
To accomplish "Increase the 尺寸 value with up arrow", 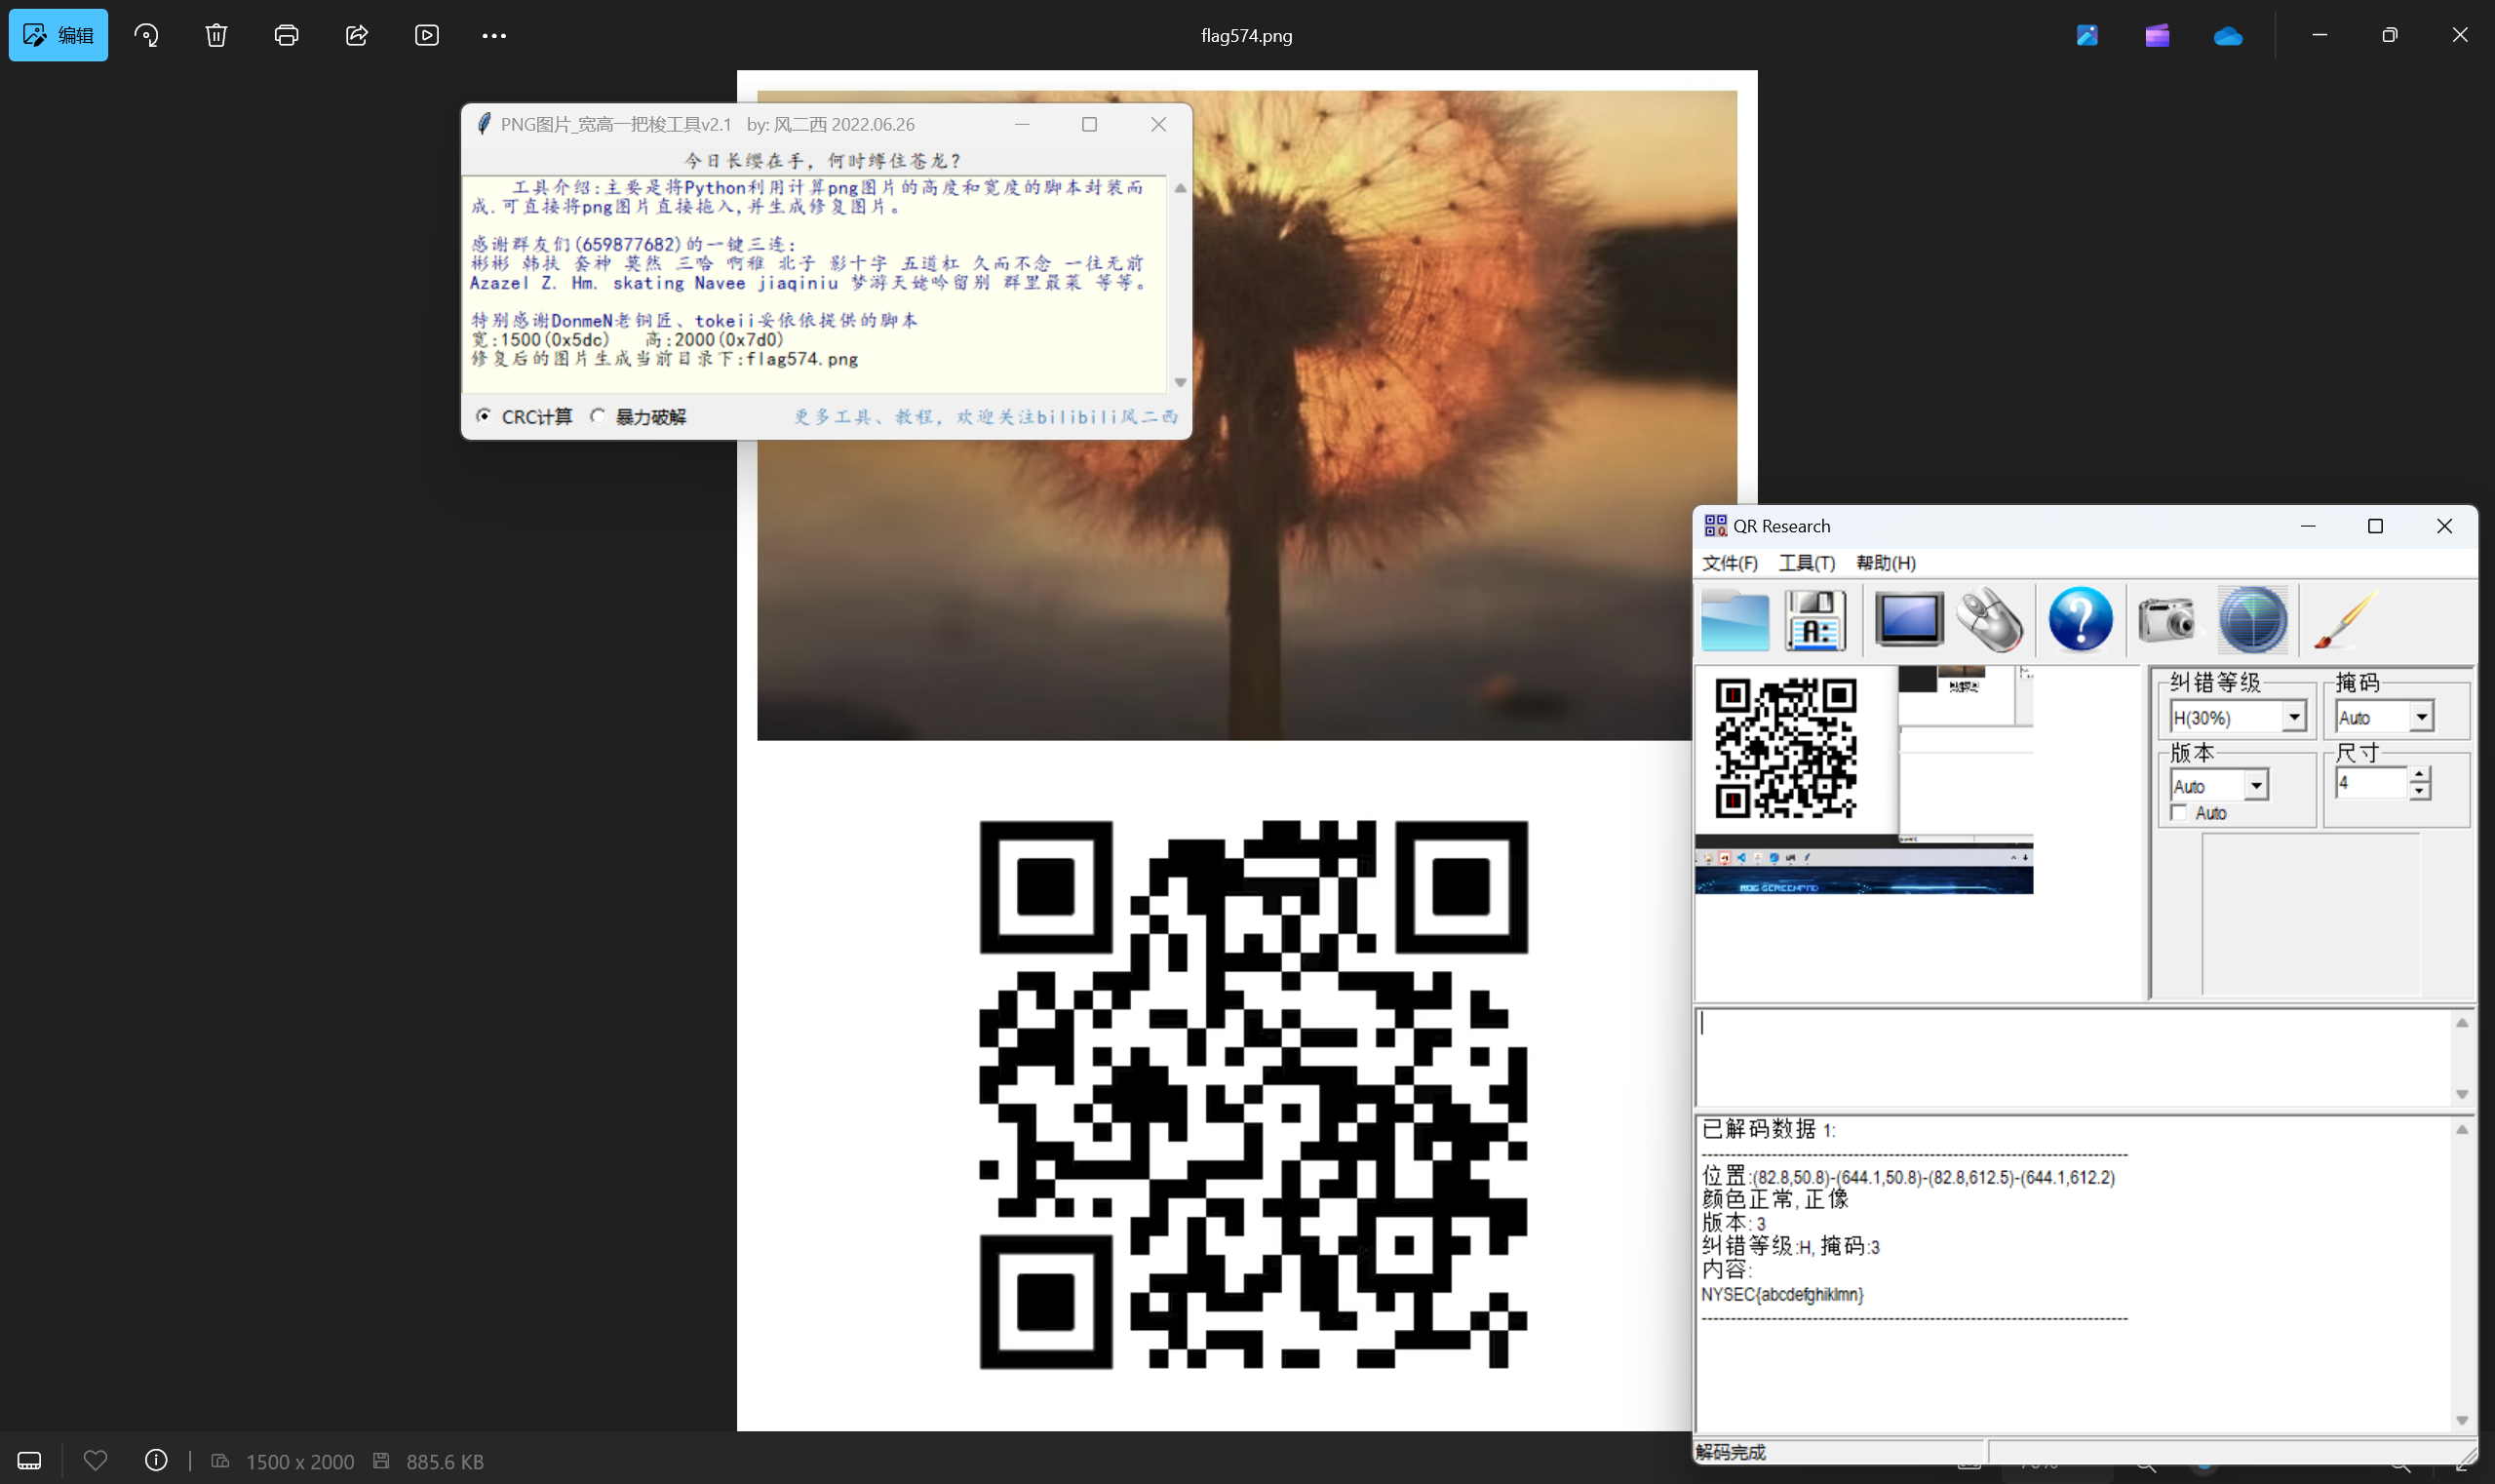I will (2419, 774).
